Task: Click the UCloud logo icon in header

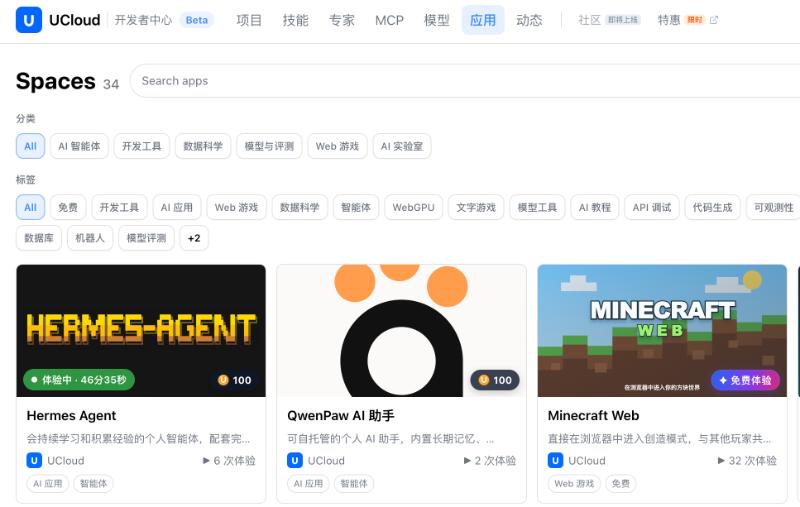Action: [29, 20]
